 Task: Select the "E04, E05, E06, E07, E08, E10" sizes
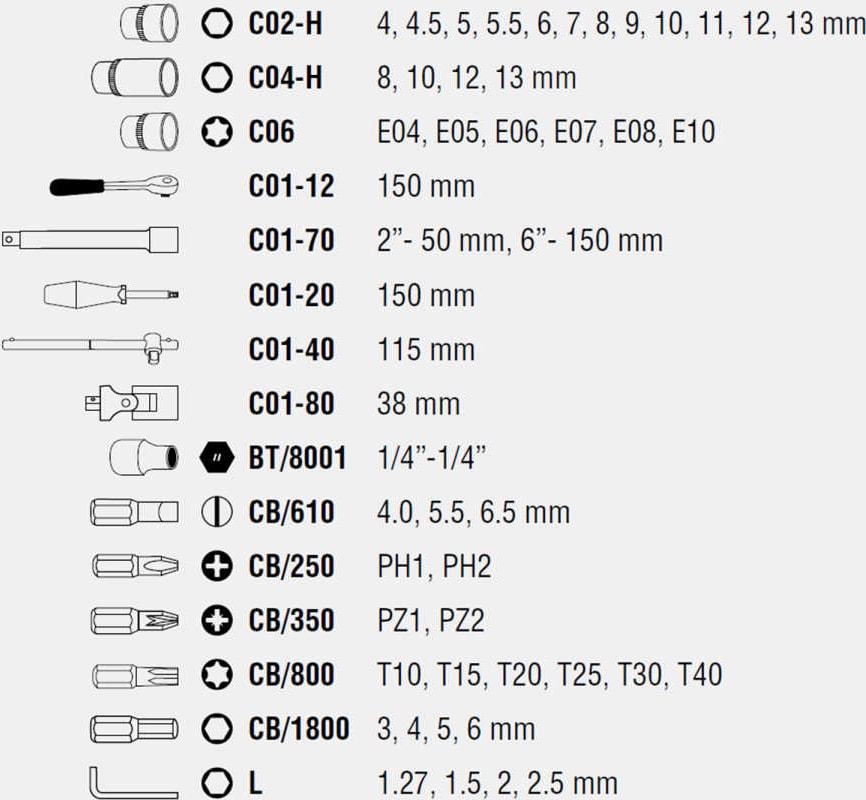tap(545, 131)
